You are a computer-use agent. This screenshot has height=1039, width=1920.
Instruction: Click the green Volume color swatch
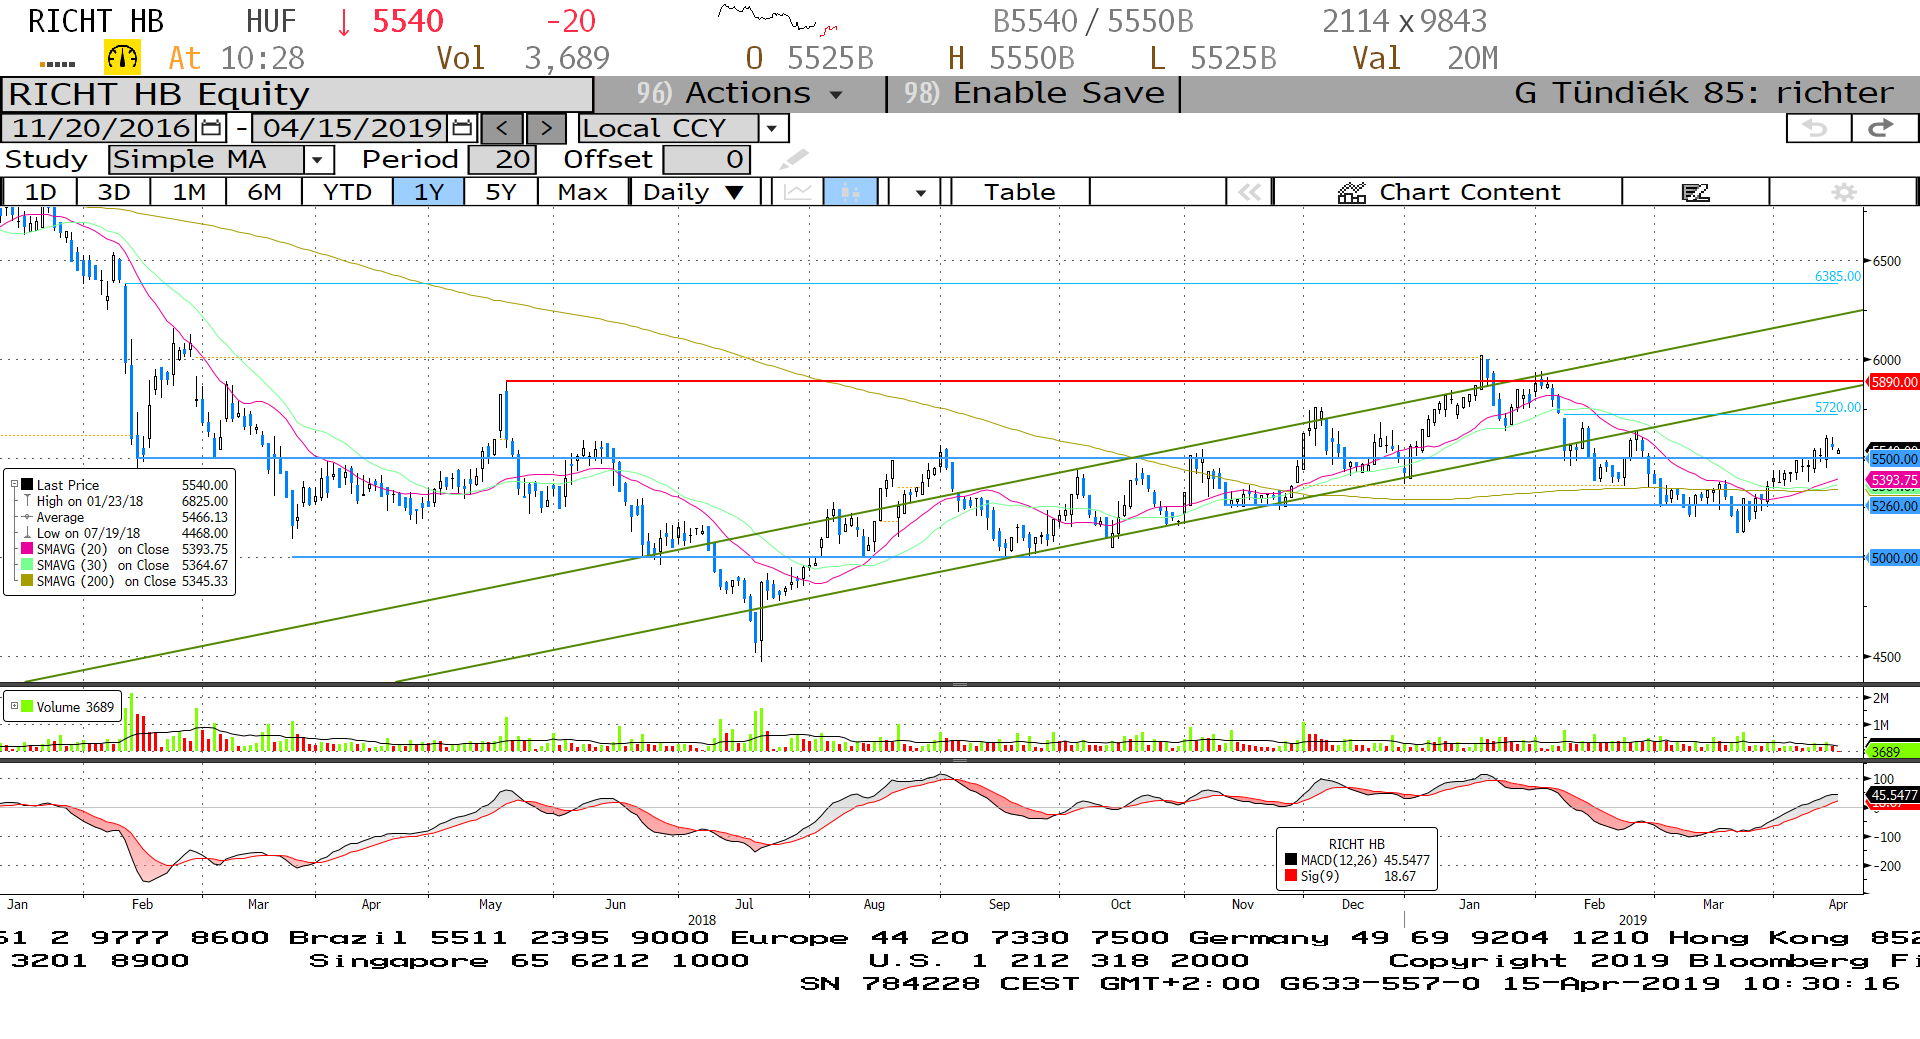click(28, 706)
